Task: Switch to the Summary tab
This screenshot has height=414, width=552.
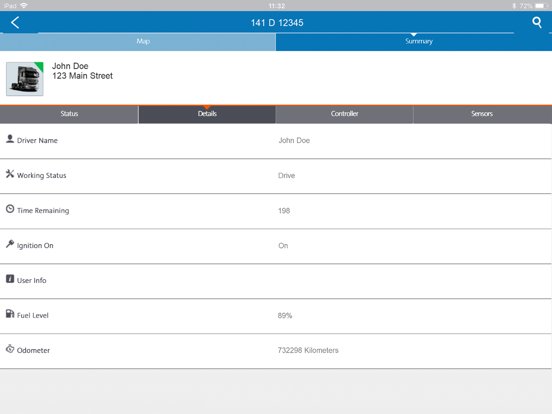Action: pyautogui.click(x=414, y=42)
